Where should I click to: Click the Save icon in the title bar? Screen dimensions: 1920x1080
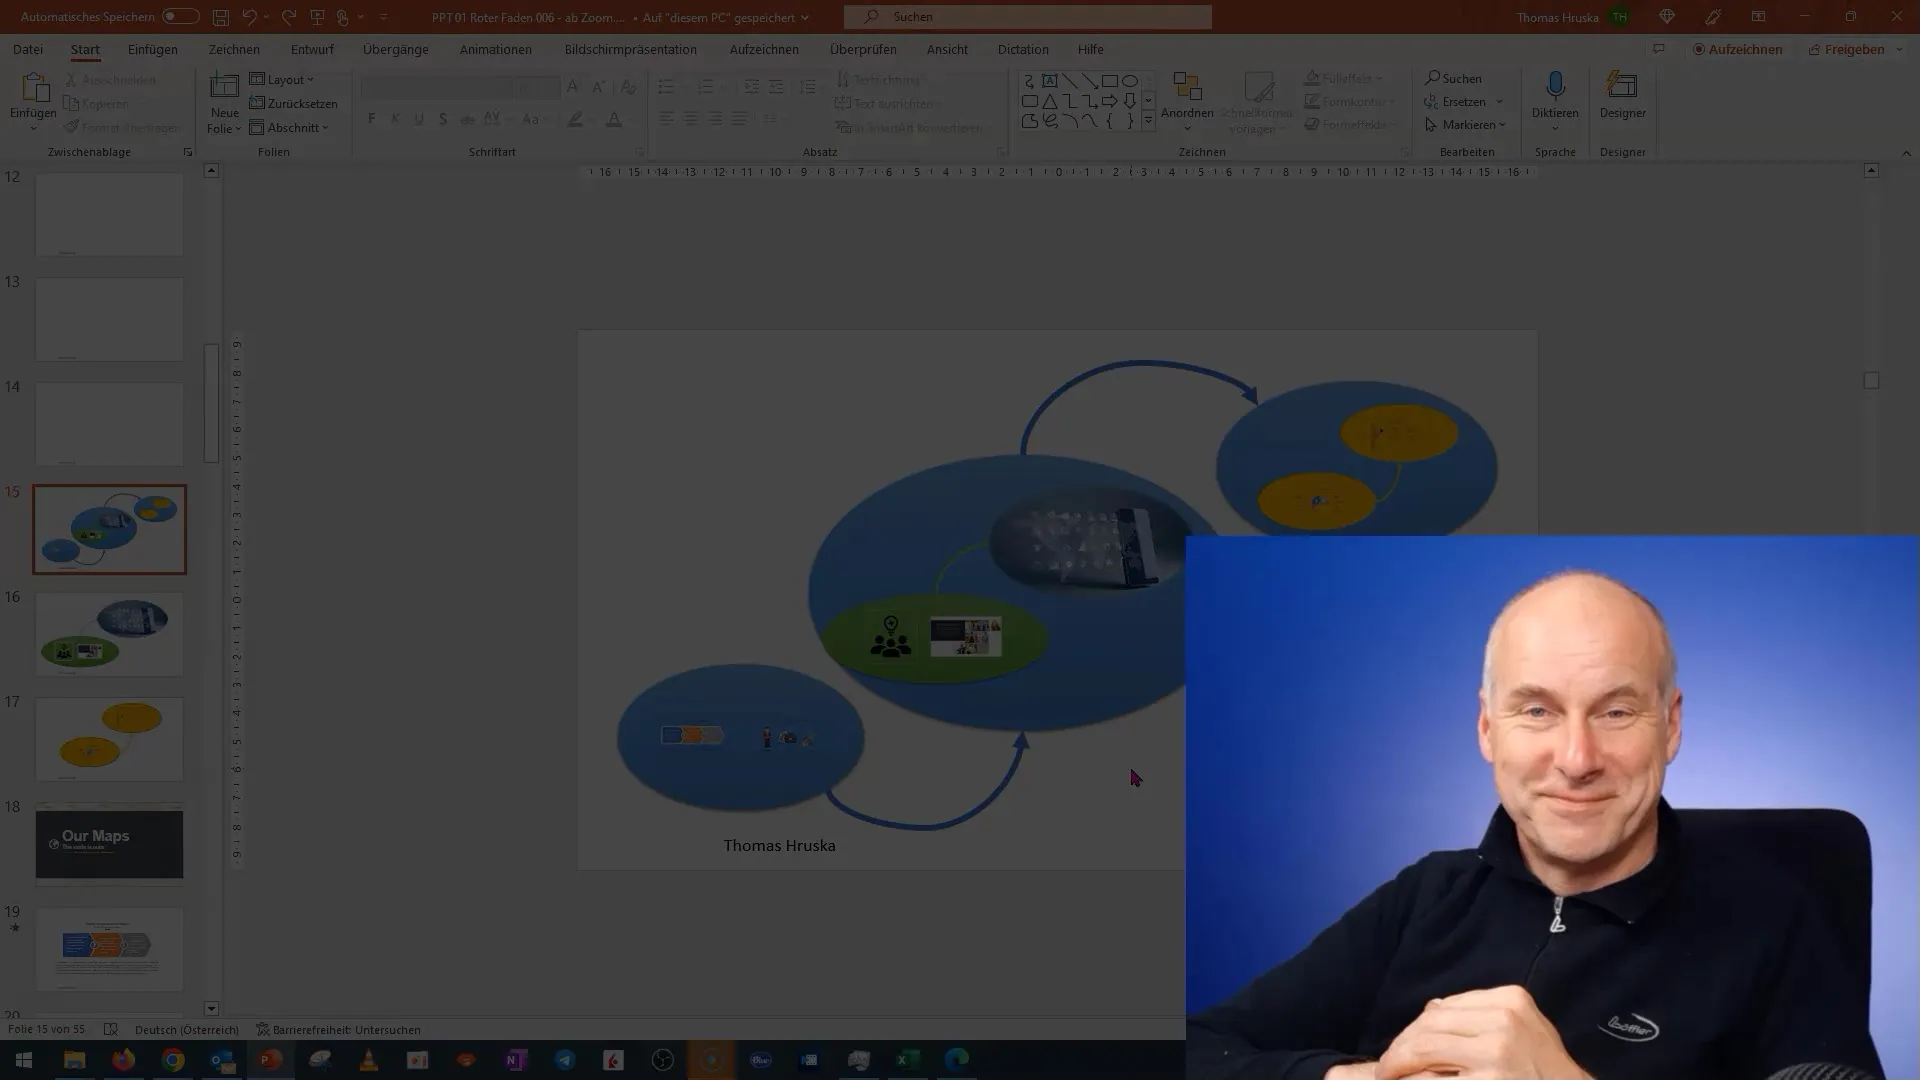pos(220,17)
